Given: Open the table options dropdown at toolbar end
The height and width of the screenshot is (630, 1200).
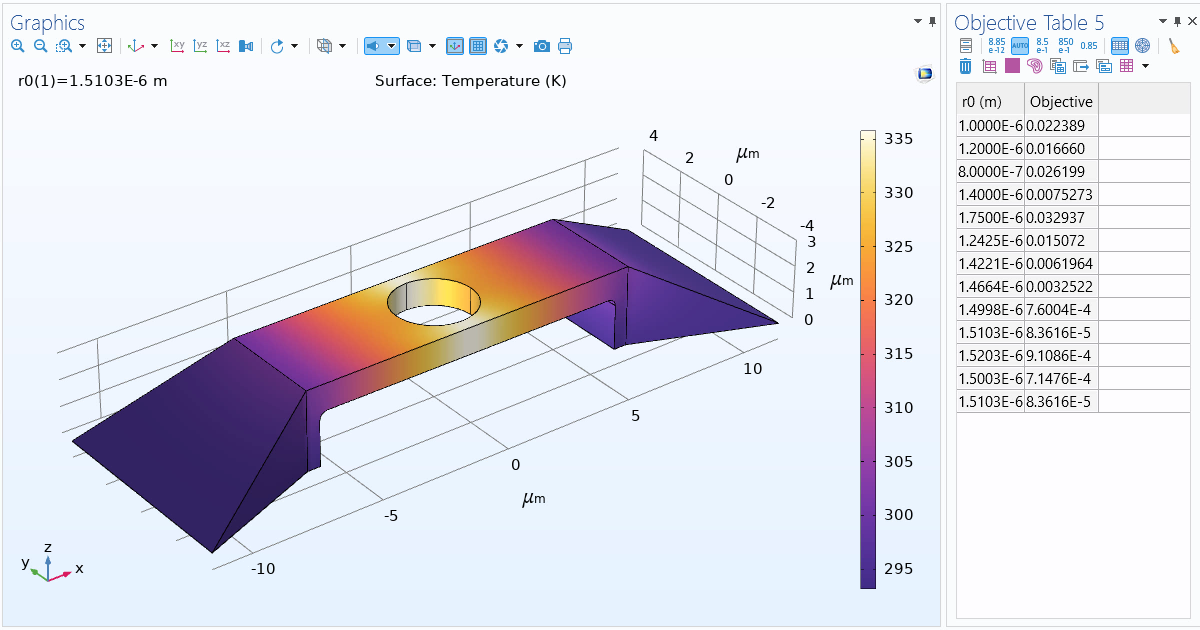Looking at the screenshot, I should point(1145,65).
